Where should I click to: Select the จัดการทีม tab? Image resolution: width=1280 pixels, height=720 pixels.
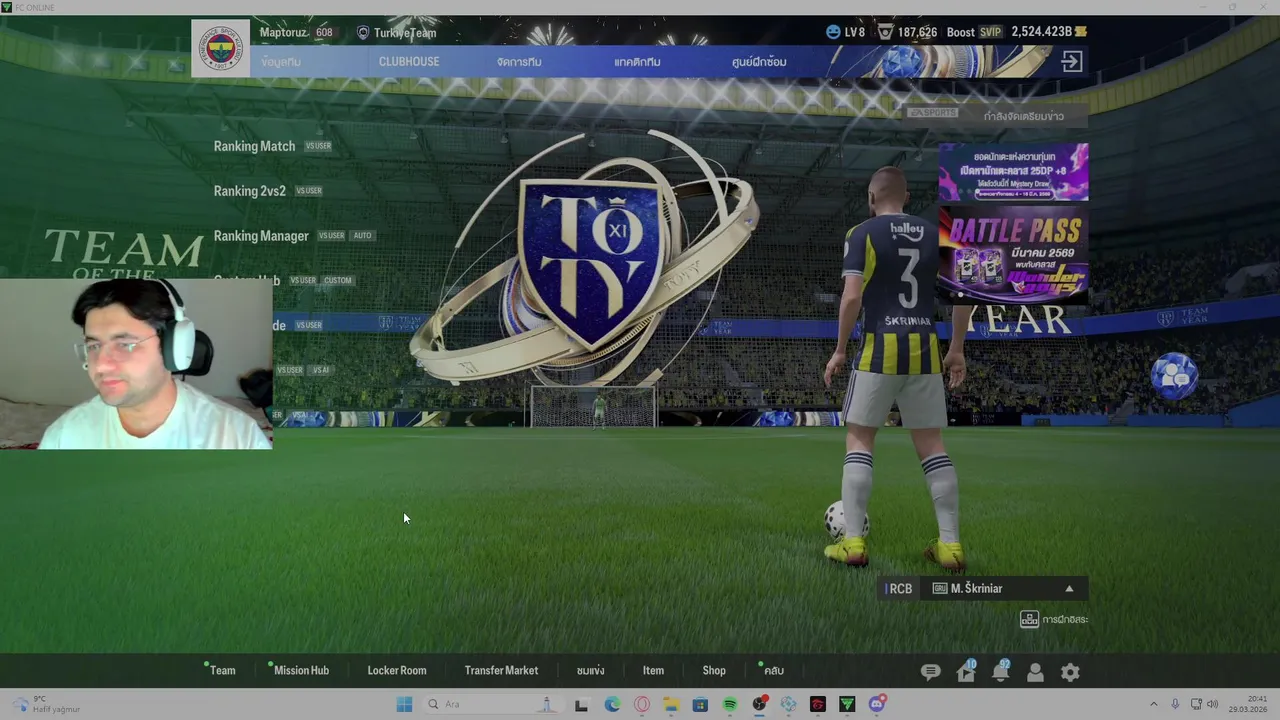click(519, 62)
